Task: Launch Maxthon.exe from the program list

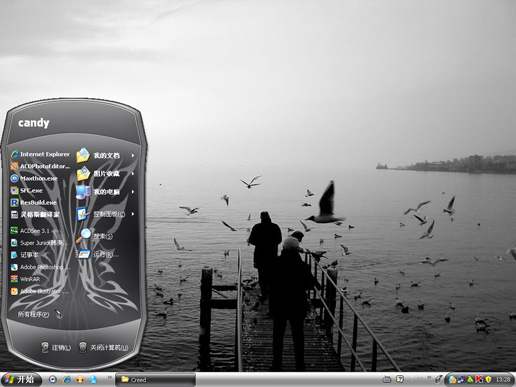Action: click(x=34, y=178)
